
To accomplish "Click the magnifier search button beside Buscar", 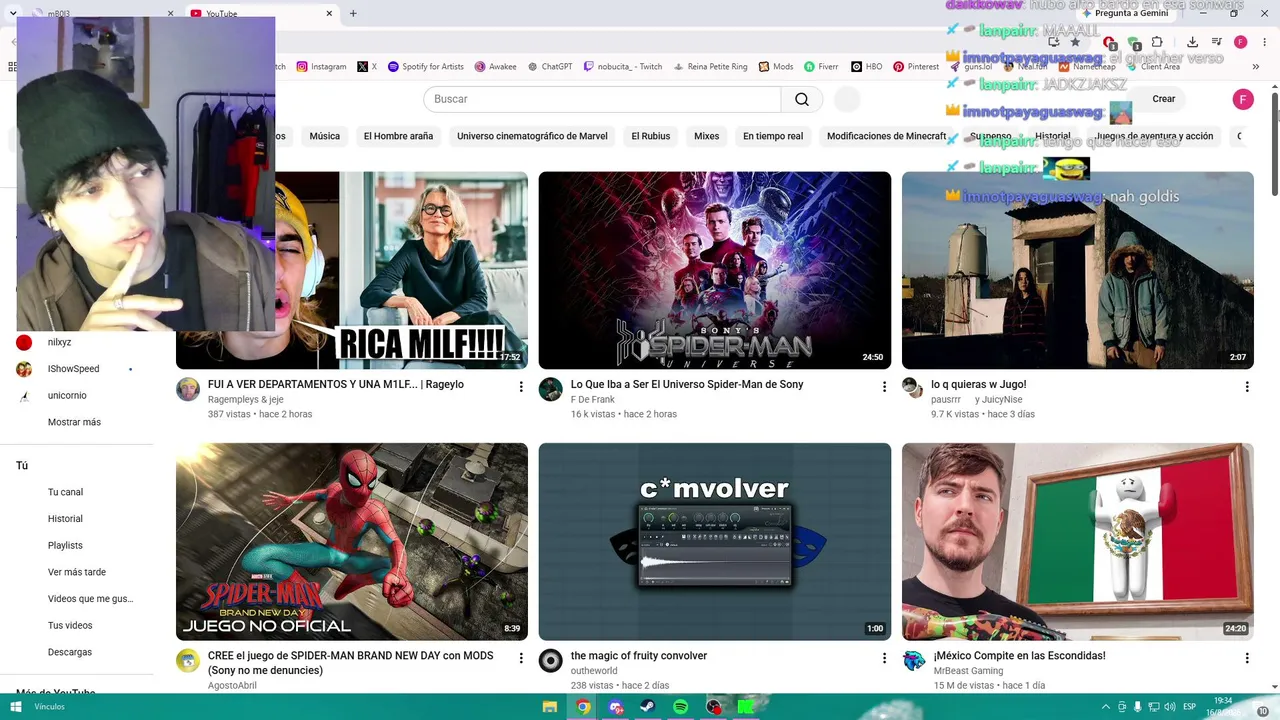I will [x=802, y=99].
